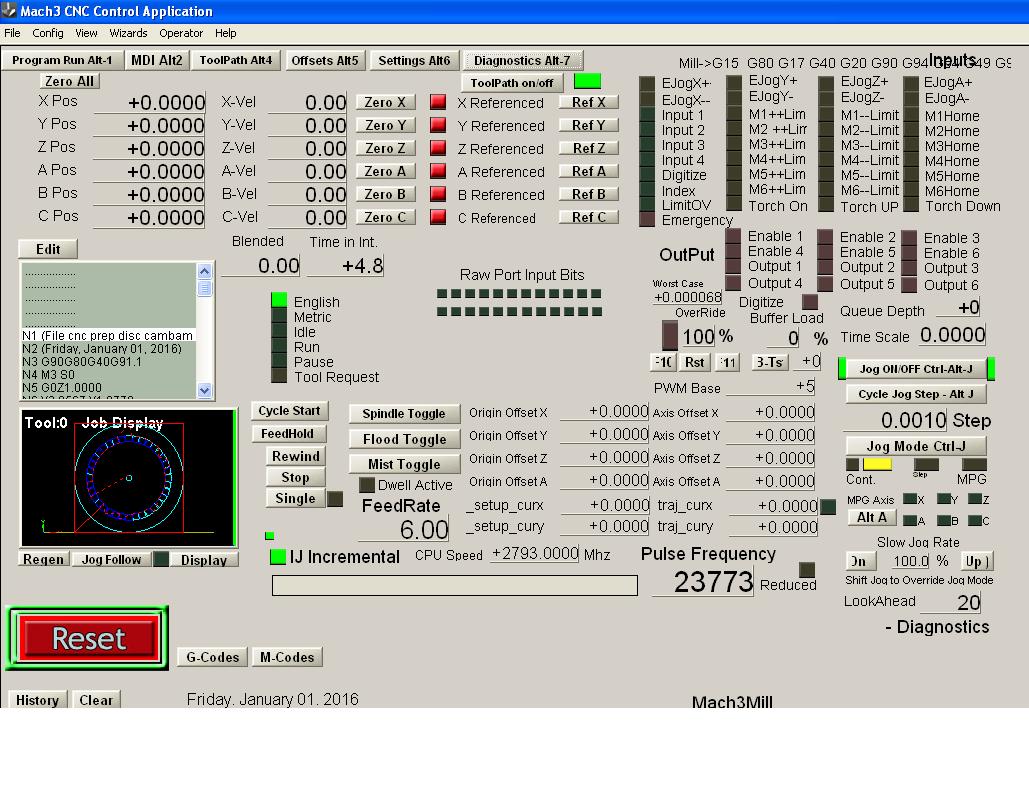Toggle Mist coolant
The height and width of the screenshot is (812, 1029).
click(x=404, y=464)
